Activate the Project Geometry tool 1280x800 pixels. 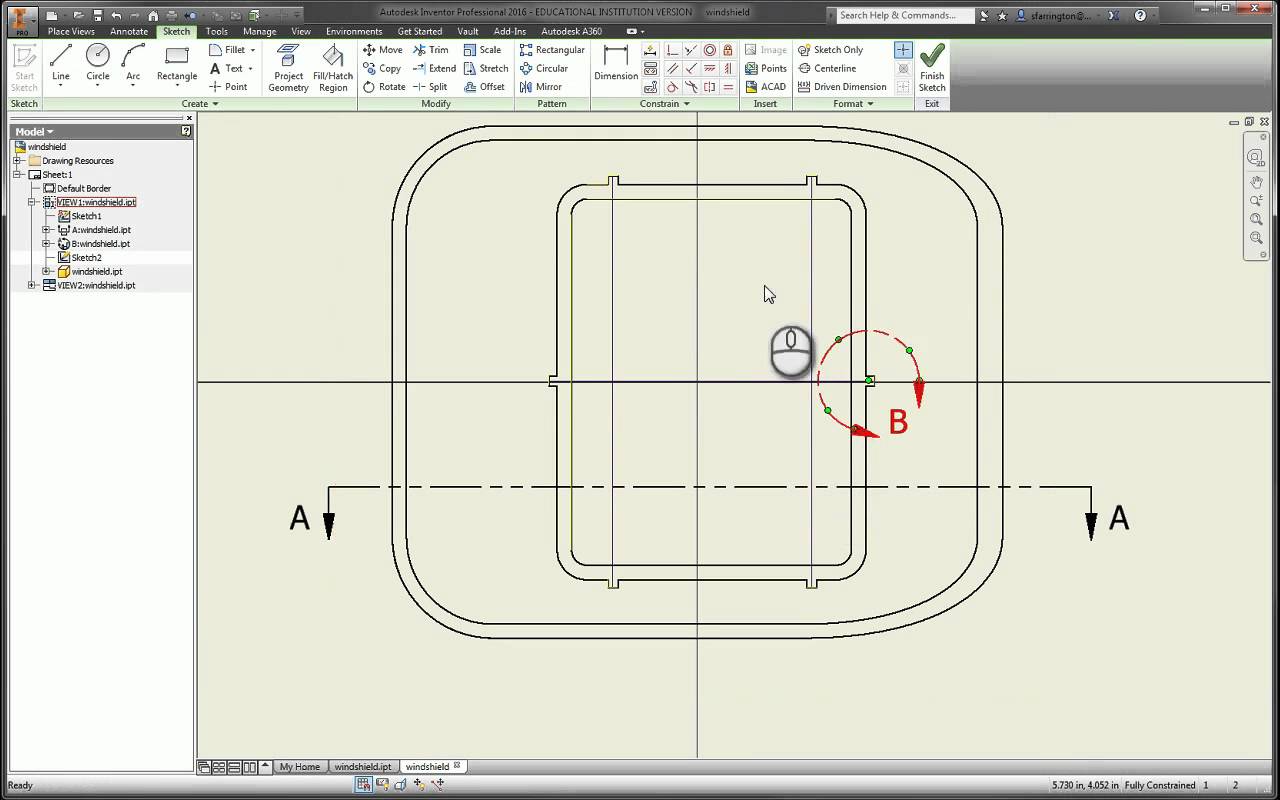[288, 68]
